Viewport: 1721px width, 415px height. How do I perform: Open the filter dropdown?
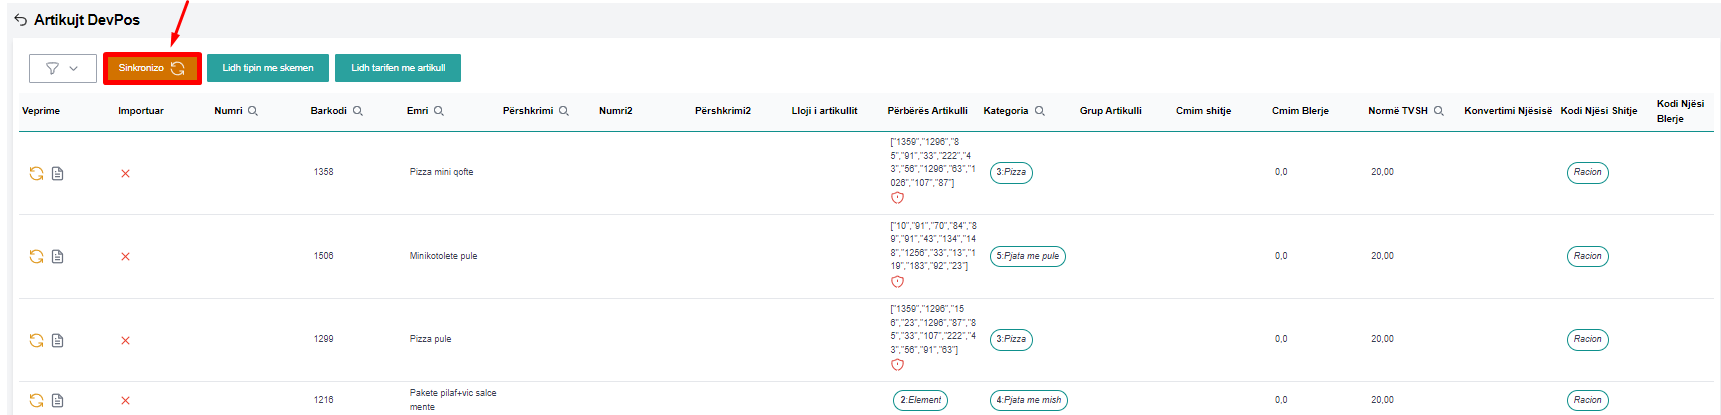coord(62,68)
